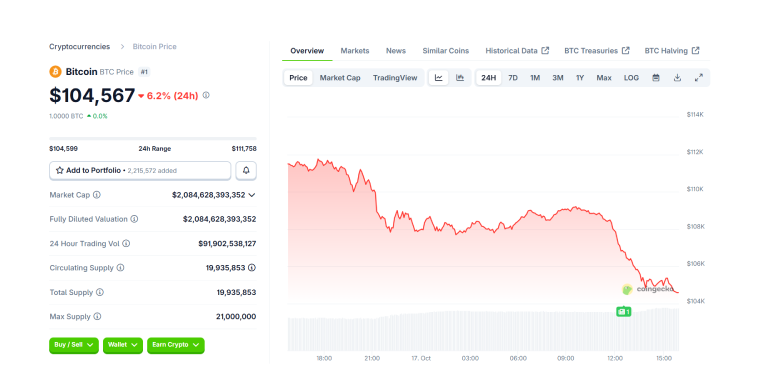Open Fully Diluted Valuation info icon
This screenshot has width=783, height=388.
pos(134,219)
